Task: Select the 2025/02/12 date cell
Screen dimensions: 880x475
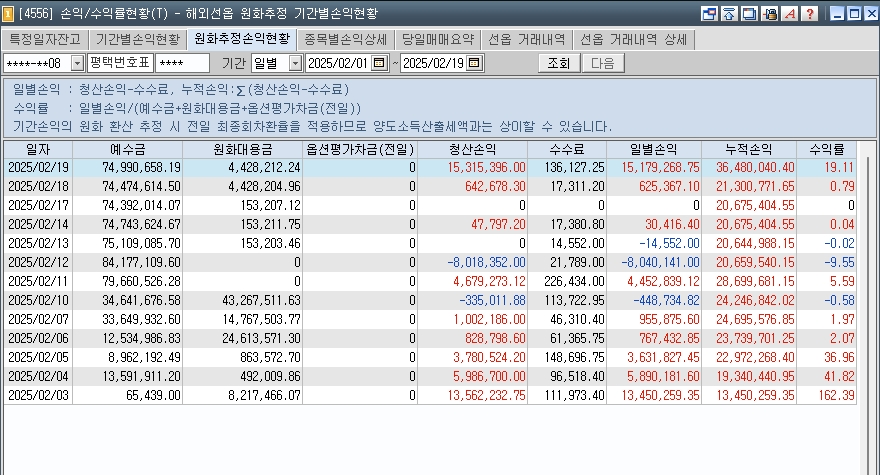Action: (x=38, y=262)
